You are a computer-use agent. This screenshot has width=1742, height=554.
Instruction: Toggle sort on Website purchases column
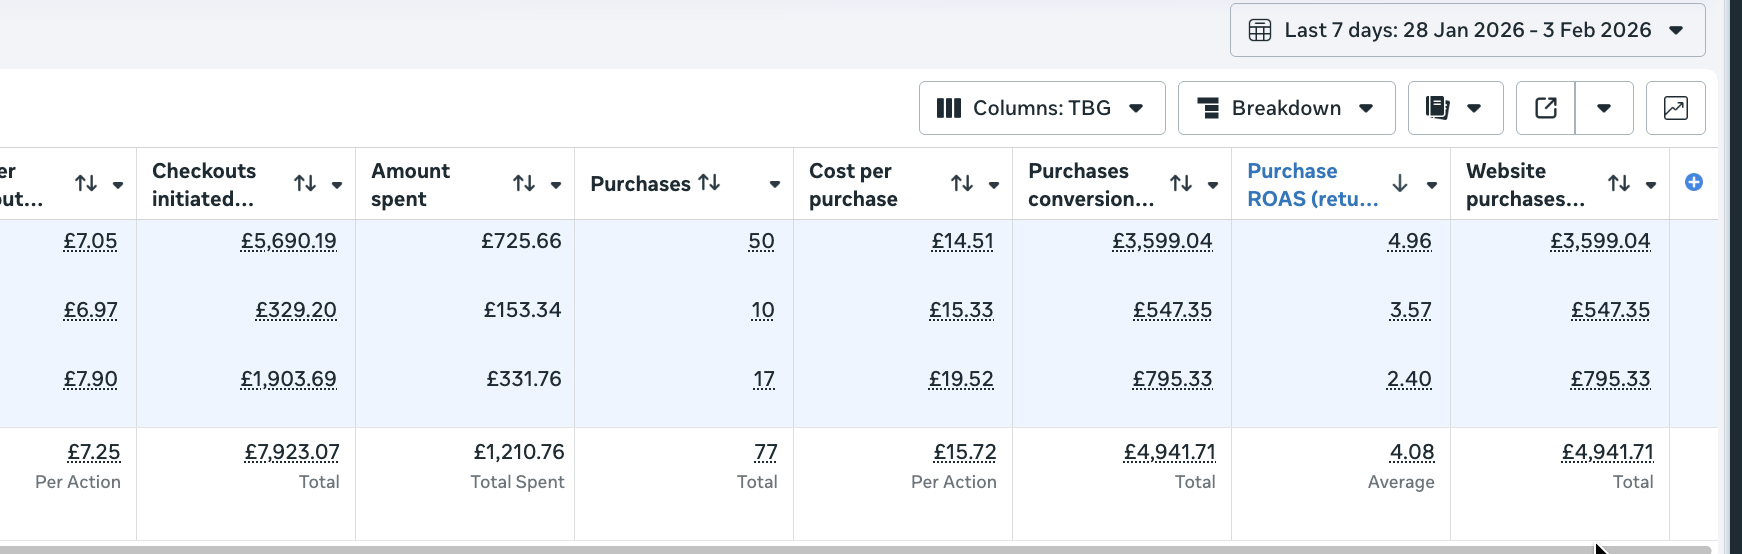tap(1618, 183)
